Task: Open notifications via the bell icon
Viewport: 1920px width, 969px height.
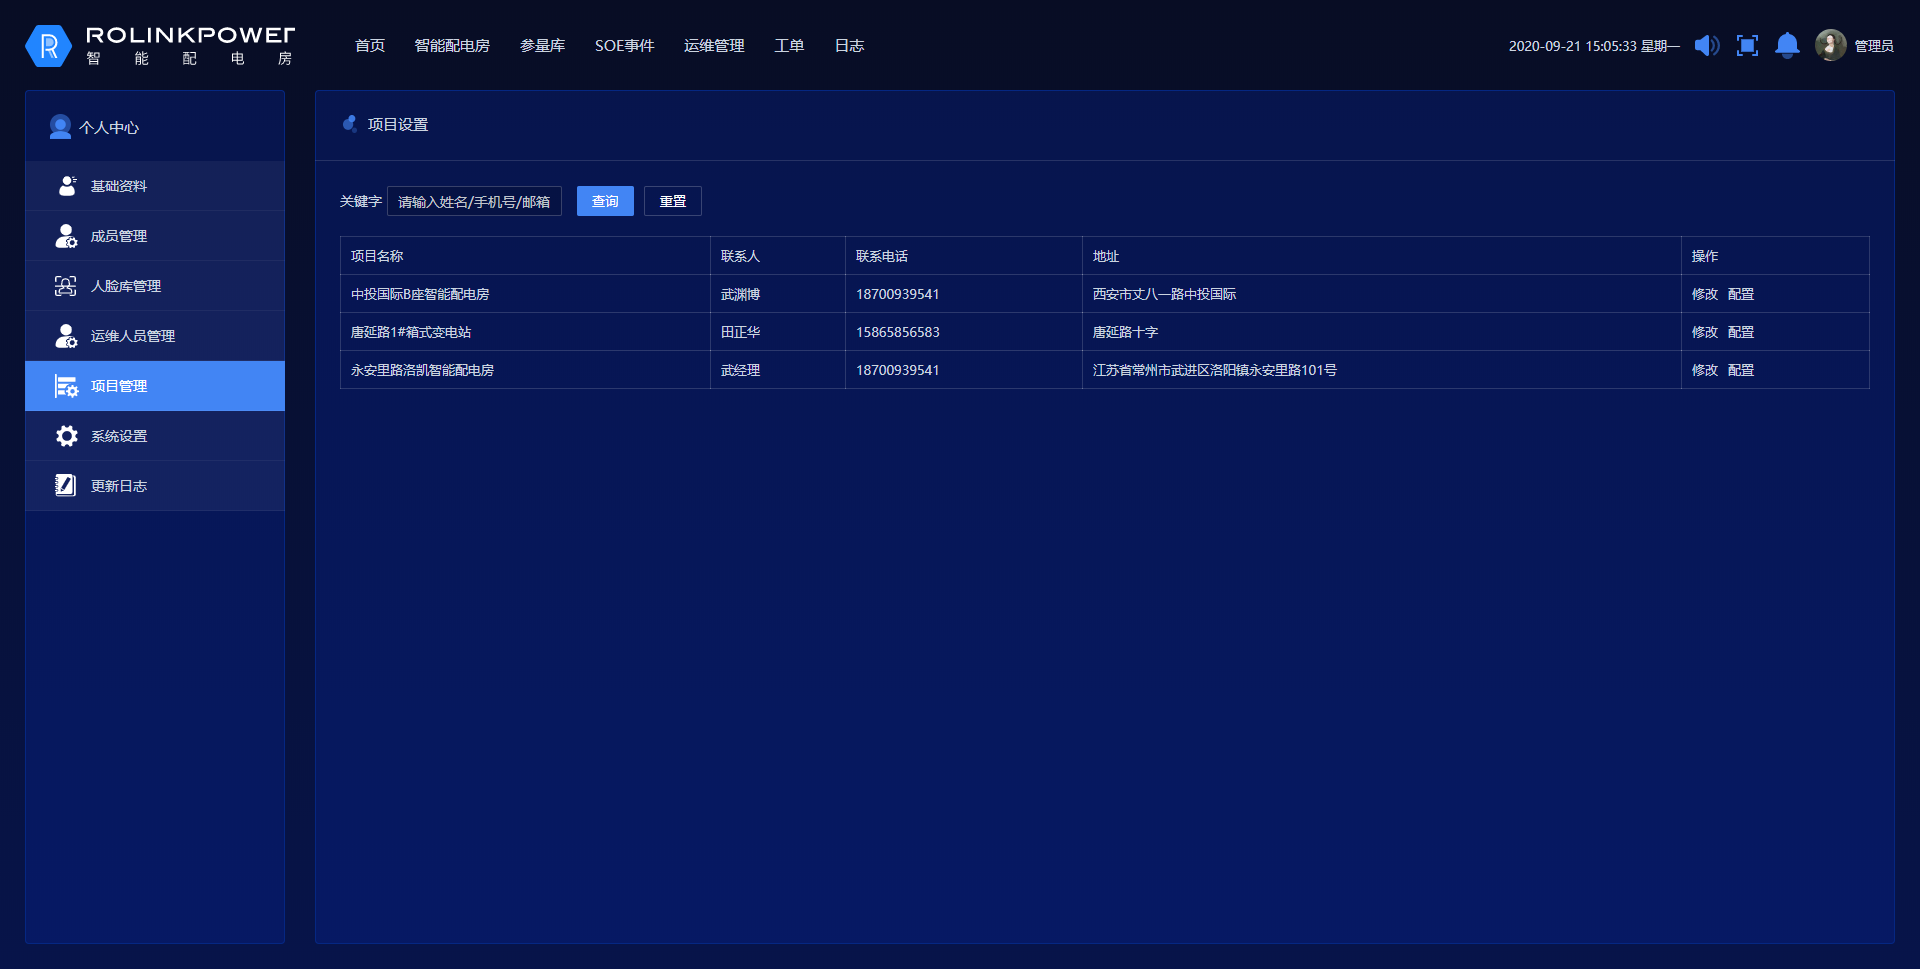Action: [x=1787, y=46]
